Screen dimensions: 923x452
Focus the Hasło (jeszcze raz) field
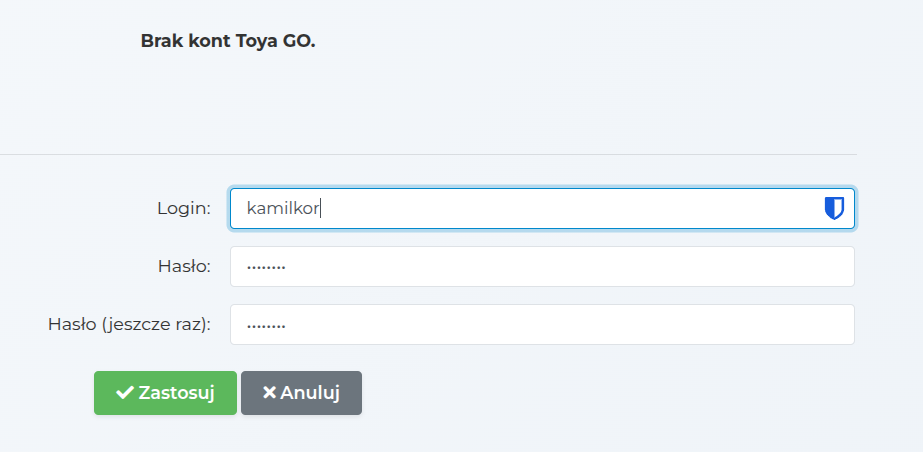point(542,324)
